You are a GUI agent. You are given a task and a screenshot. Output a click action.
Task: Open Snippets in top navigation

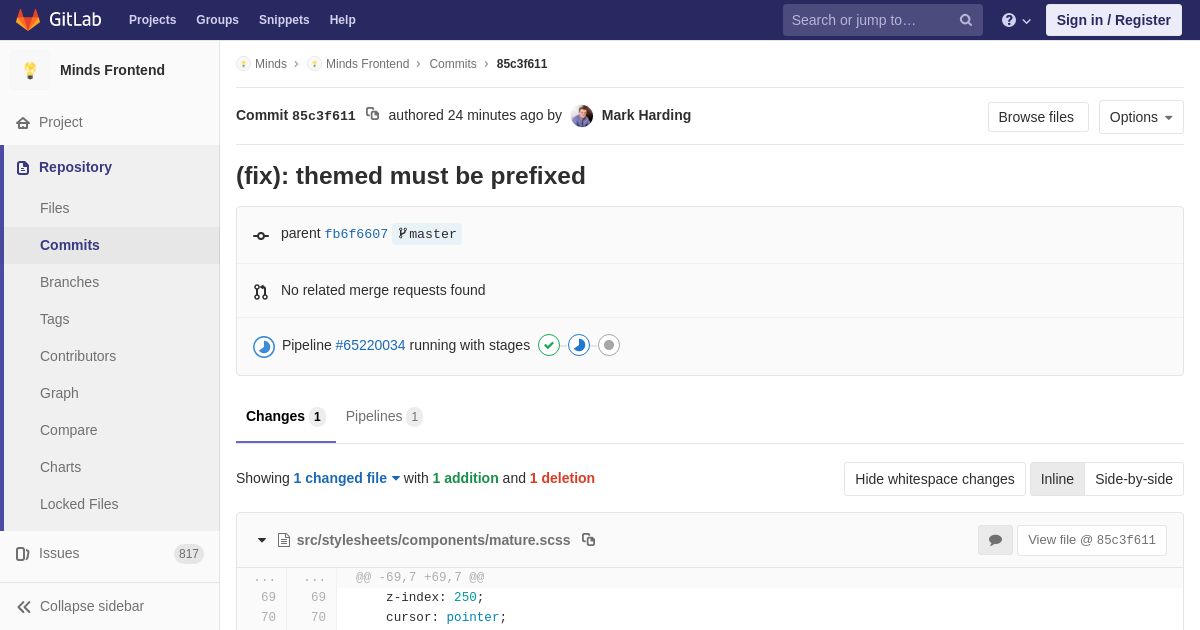(x=284, y=20)
